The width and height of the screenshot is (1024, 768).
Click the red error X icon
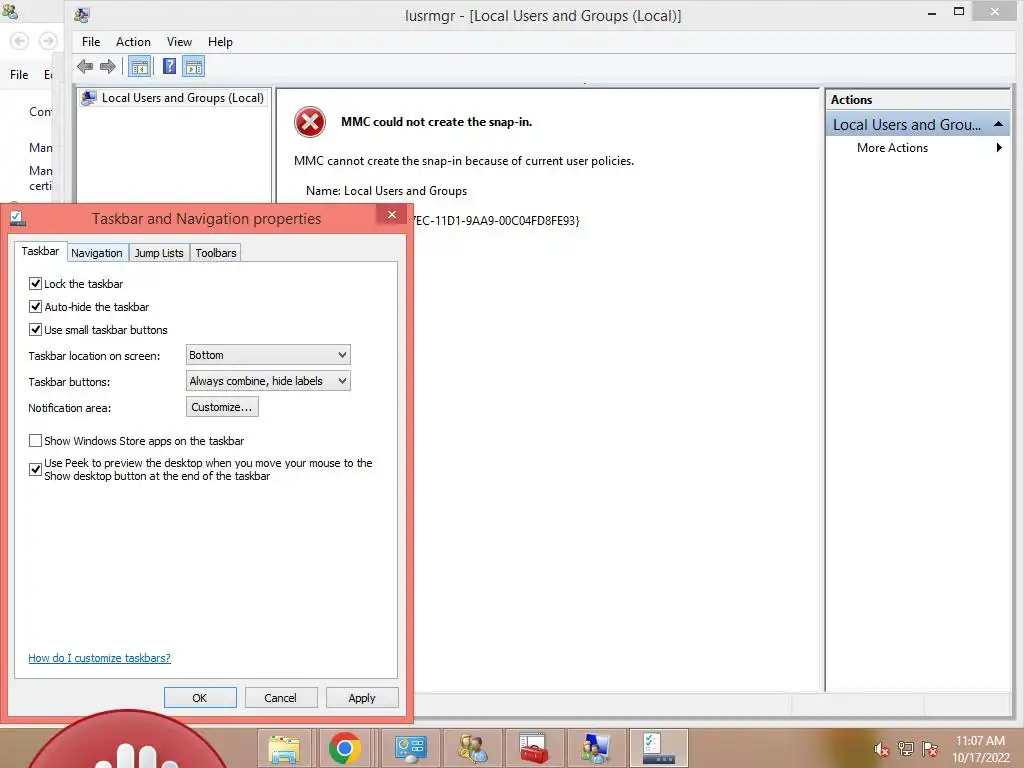tap(310, 122)
